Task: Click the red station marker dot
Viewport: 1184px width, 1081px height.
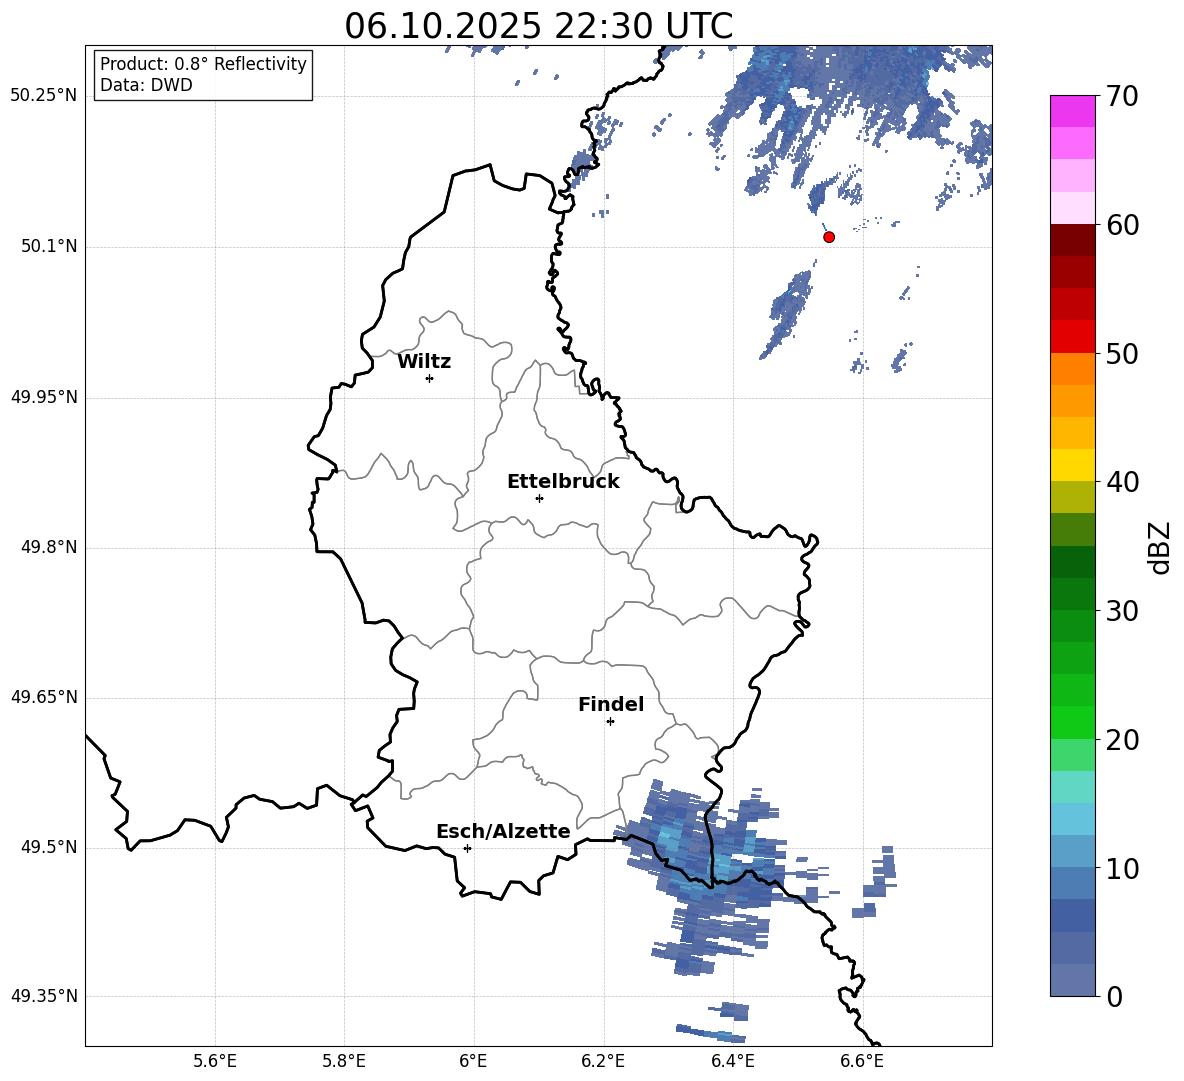Action: [829, 237]
